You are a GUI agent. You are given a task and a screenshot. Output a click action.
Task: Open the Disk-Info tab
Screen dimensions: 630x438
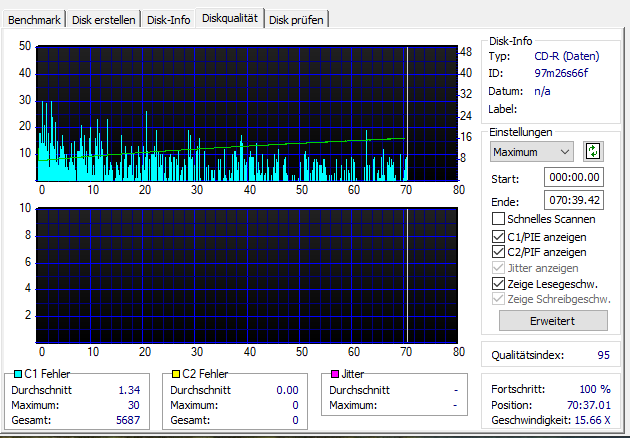pyautogui.click(x=168, y=20)
